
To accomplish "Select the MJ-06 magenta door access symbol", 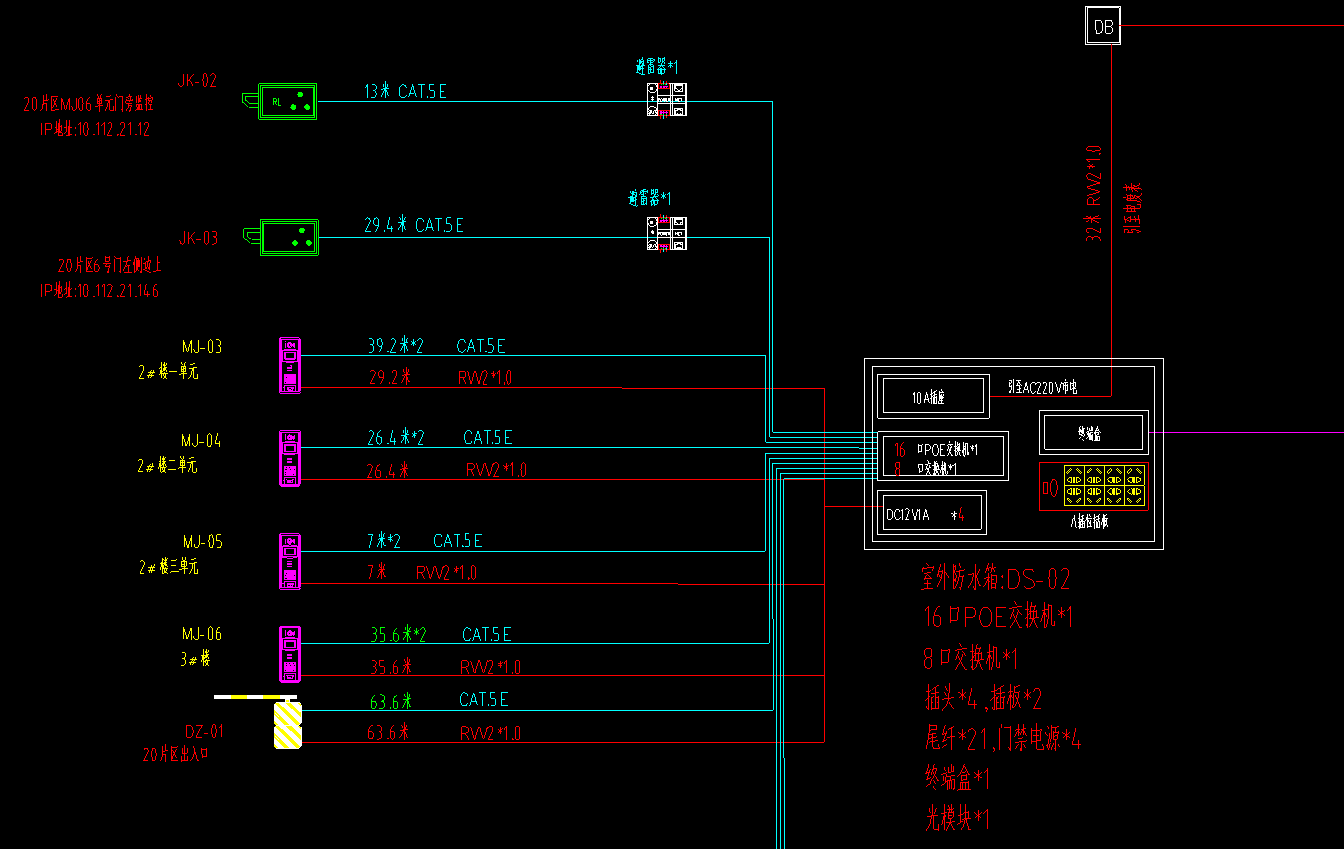I will [290, 653].
